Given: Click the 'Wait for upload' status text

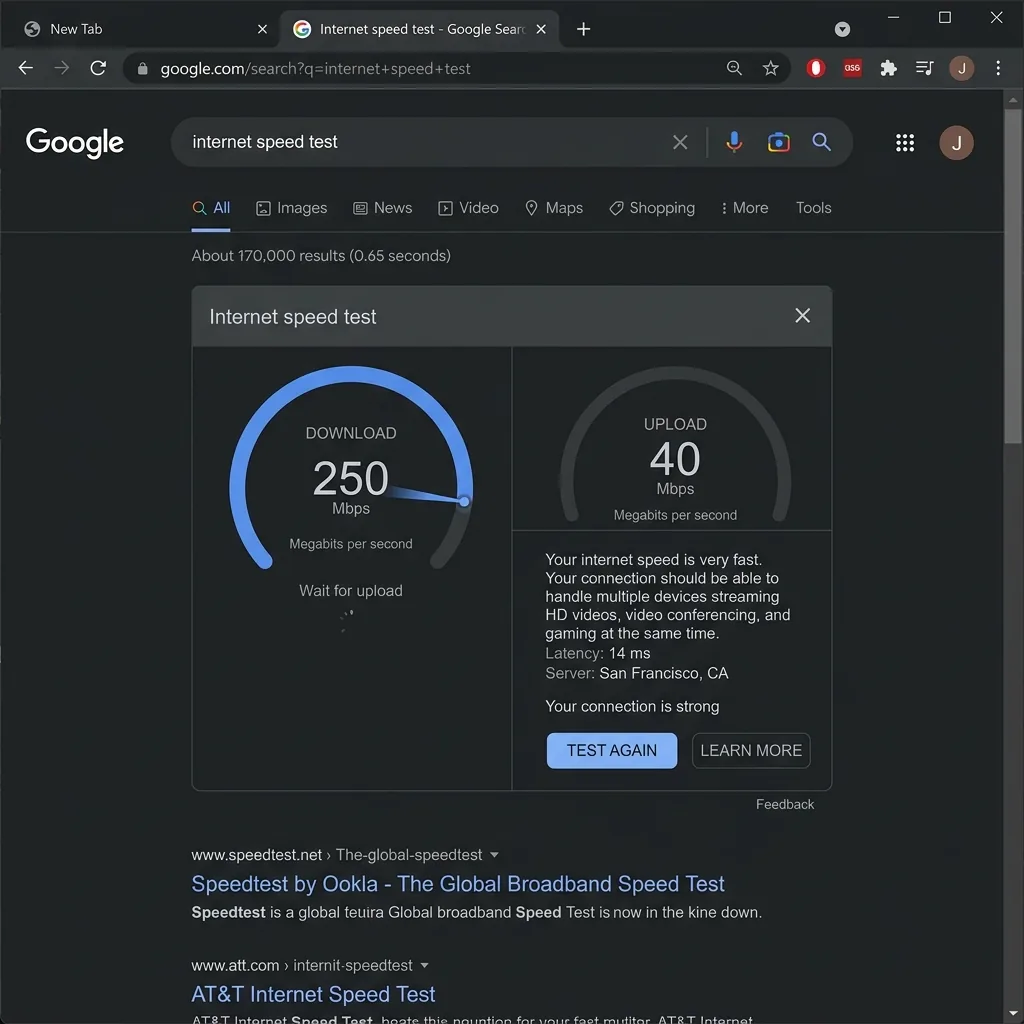Looking at the screenshot, I should point(351,591).
